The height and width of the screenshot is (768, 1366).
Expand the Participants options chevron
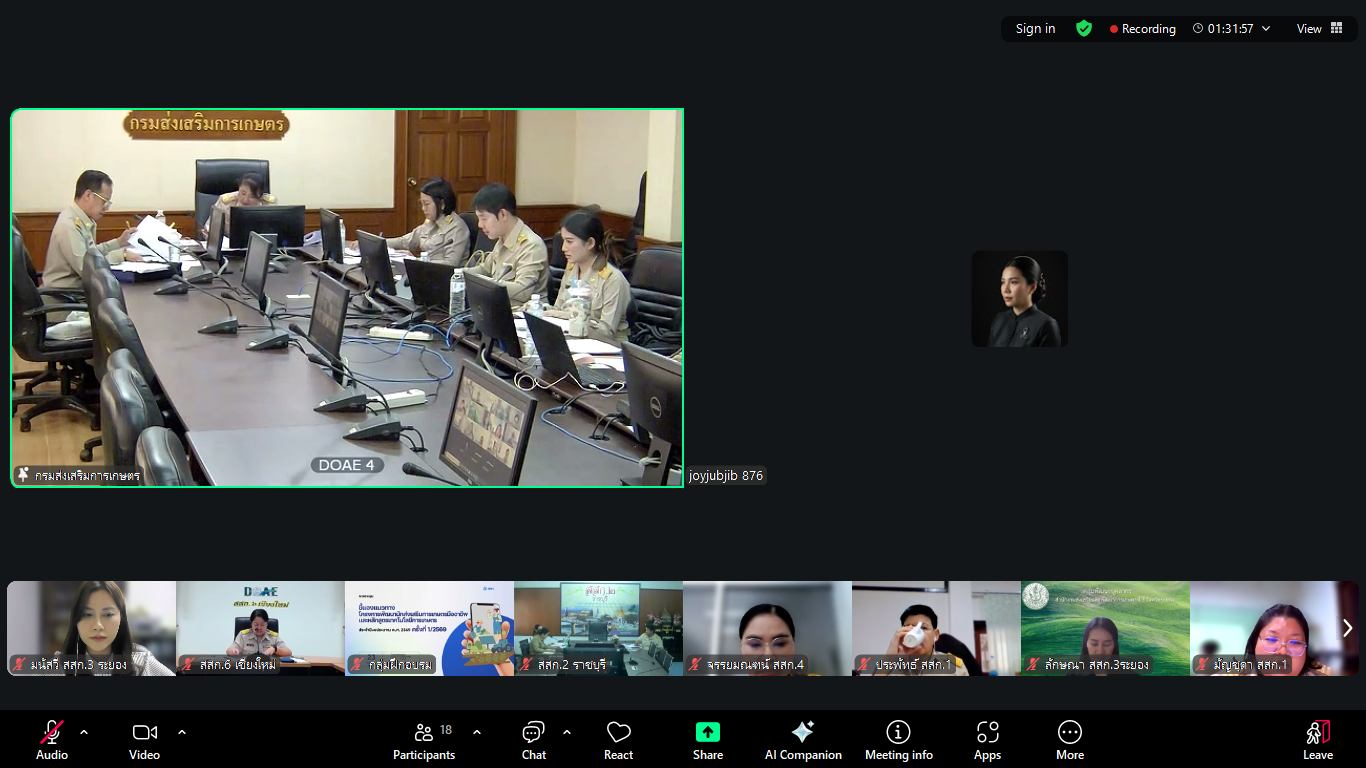(x=477, y=732)
